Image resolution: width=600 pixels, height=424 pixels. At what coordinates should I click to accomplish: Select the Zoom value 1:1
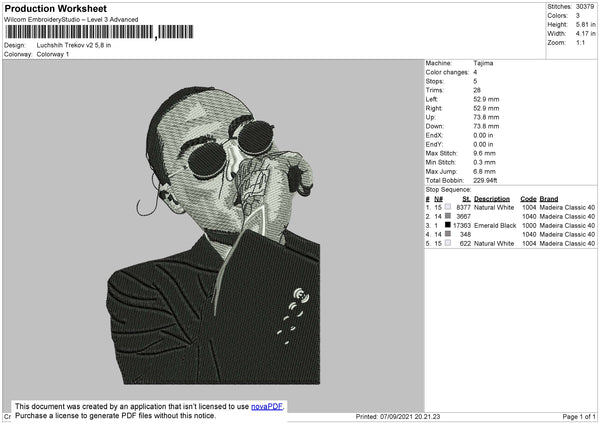580,42
